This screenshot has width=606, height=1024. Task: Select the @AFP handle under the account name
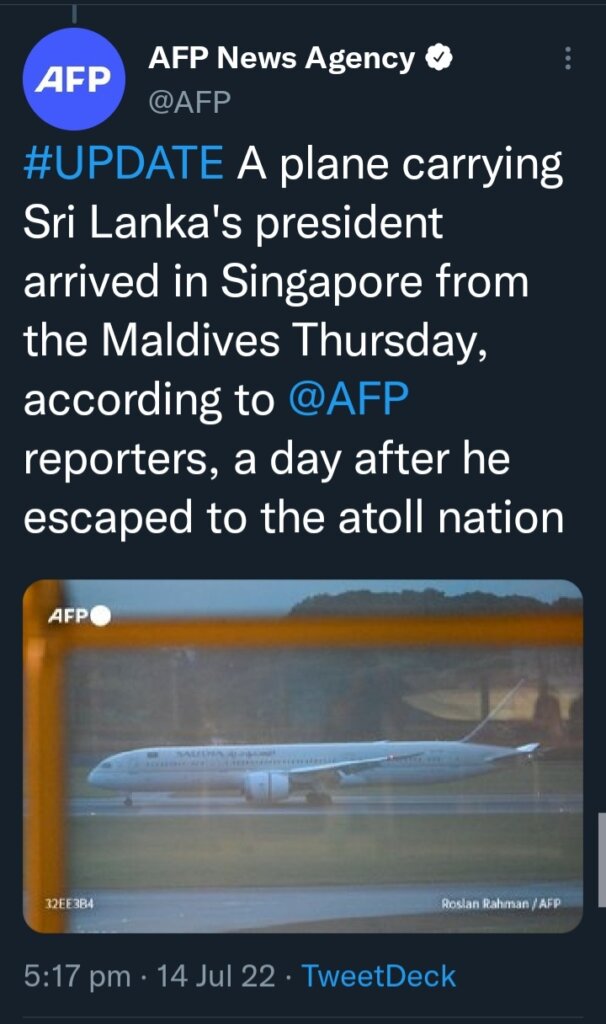click(189, 102)
